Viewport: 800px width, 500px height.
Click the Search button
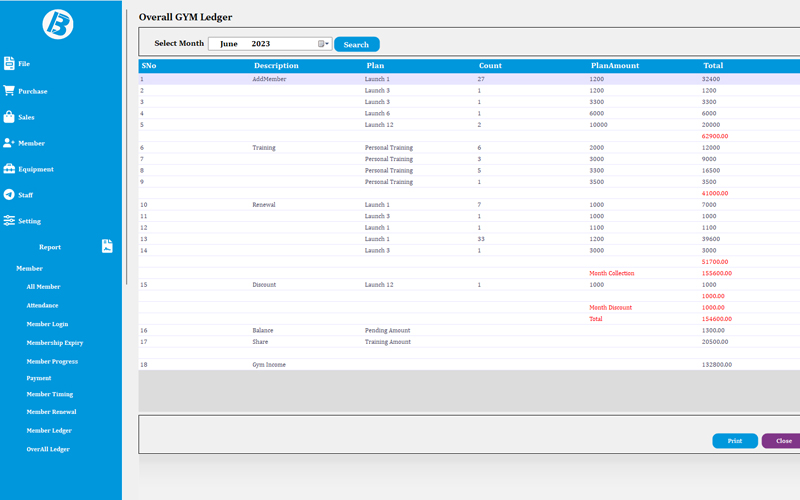point(357,44)
